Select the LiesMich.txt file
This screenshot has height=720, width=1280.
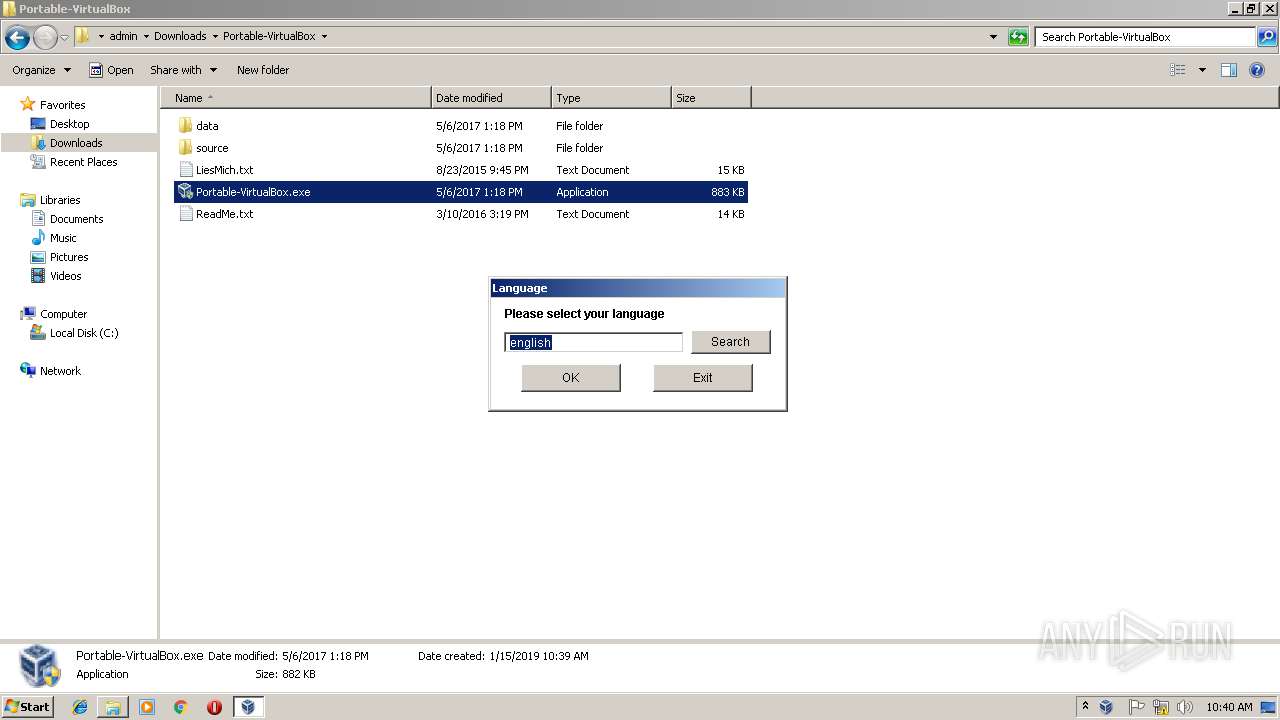461,170
